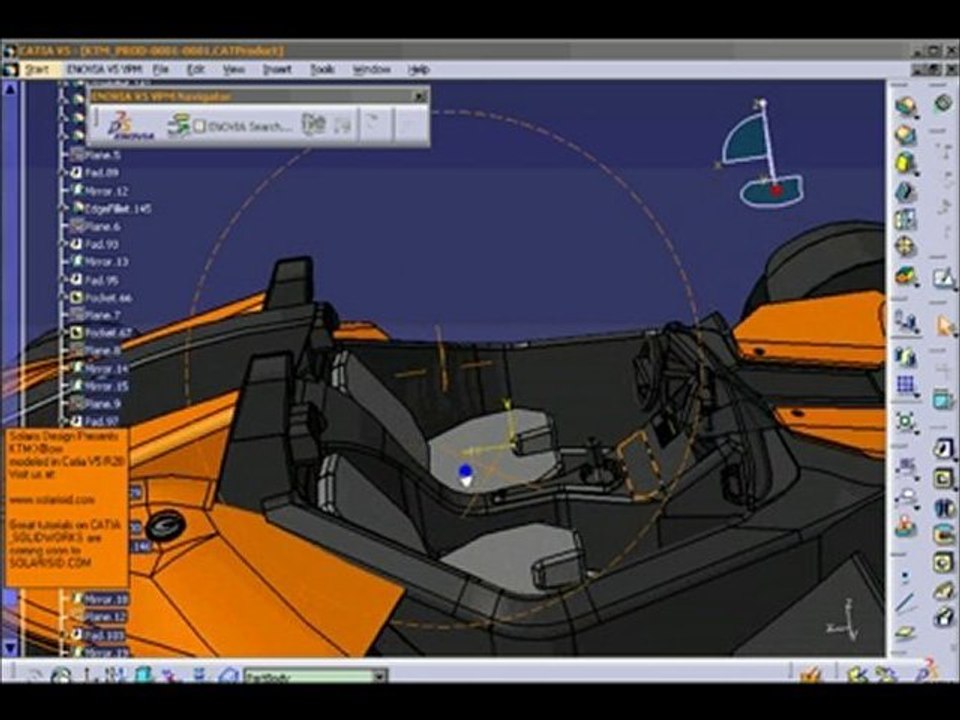Open the Window menu
The width and height of the screenshot is (960, 720).
(x=372, y=70)
